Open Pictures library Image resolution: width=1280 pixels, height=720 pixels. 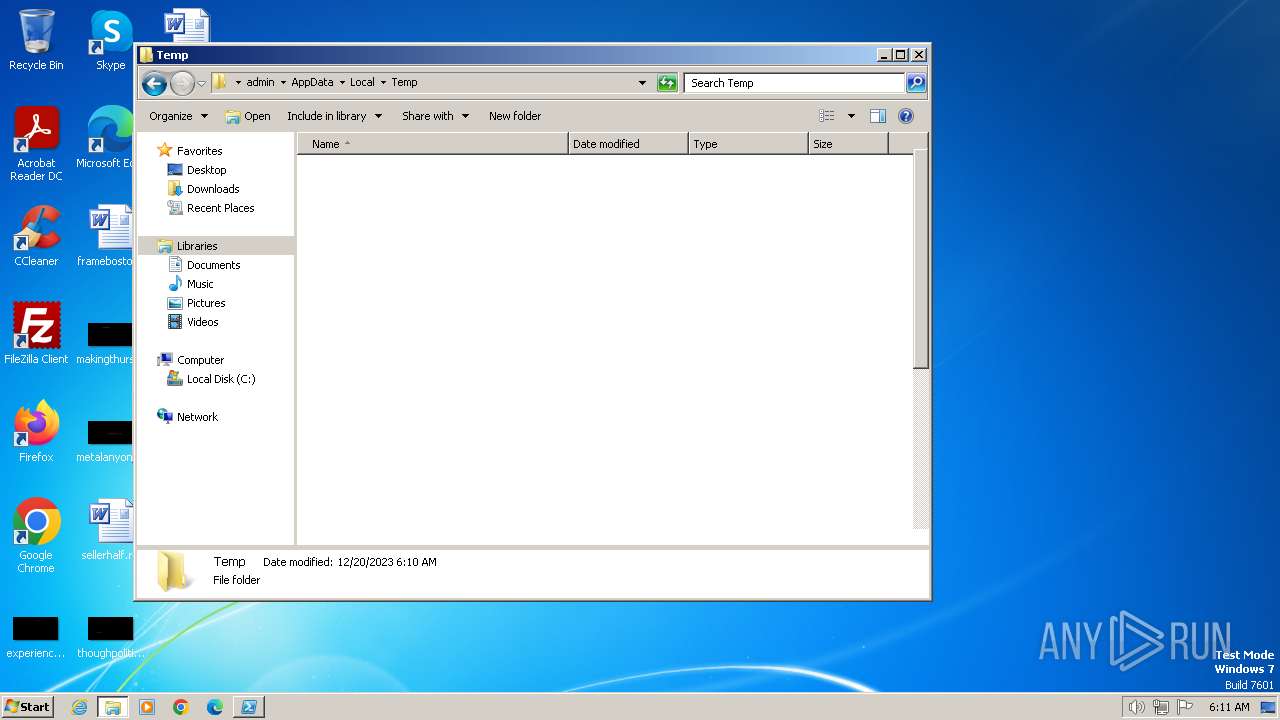pyautogui.click(x=196, y=303)
